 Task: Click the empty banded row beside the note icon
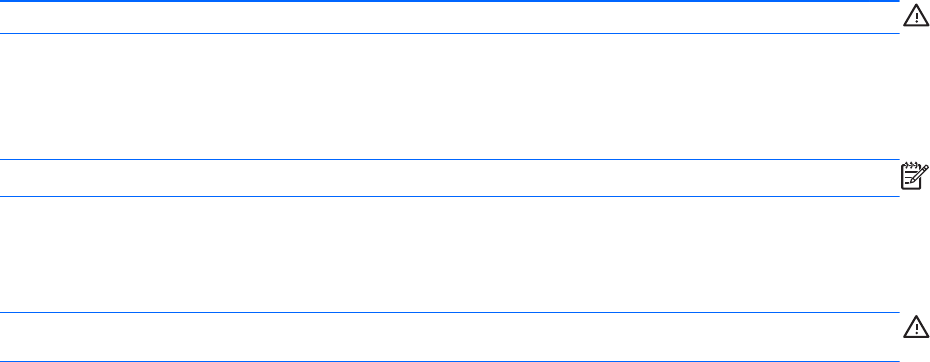pos(450,178)
